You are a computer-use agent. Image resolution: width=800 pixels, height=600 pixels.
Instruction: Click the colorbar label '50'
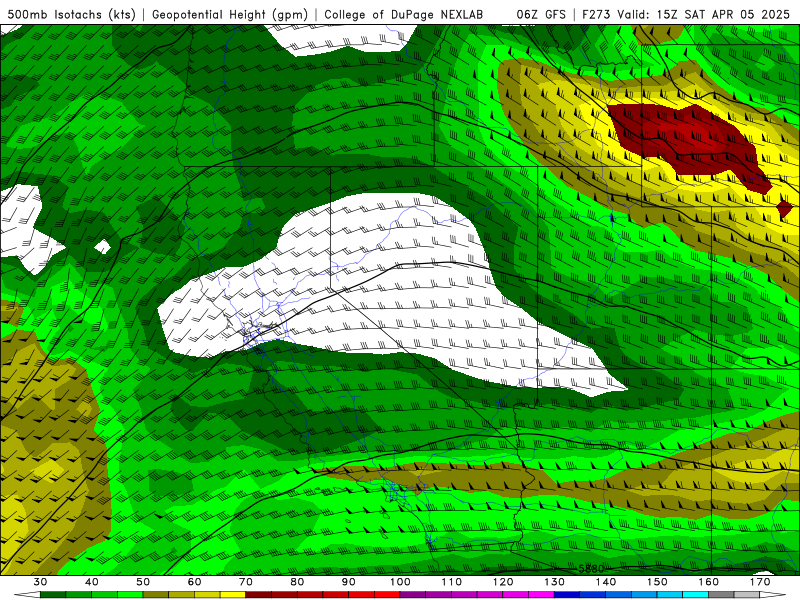(143, 582)
